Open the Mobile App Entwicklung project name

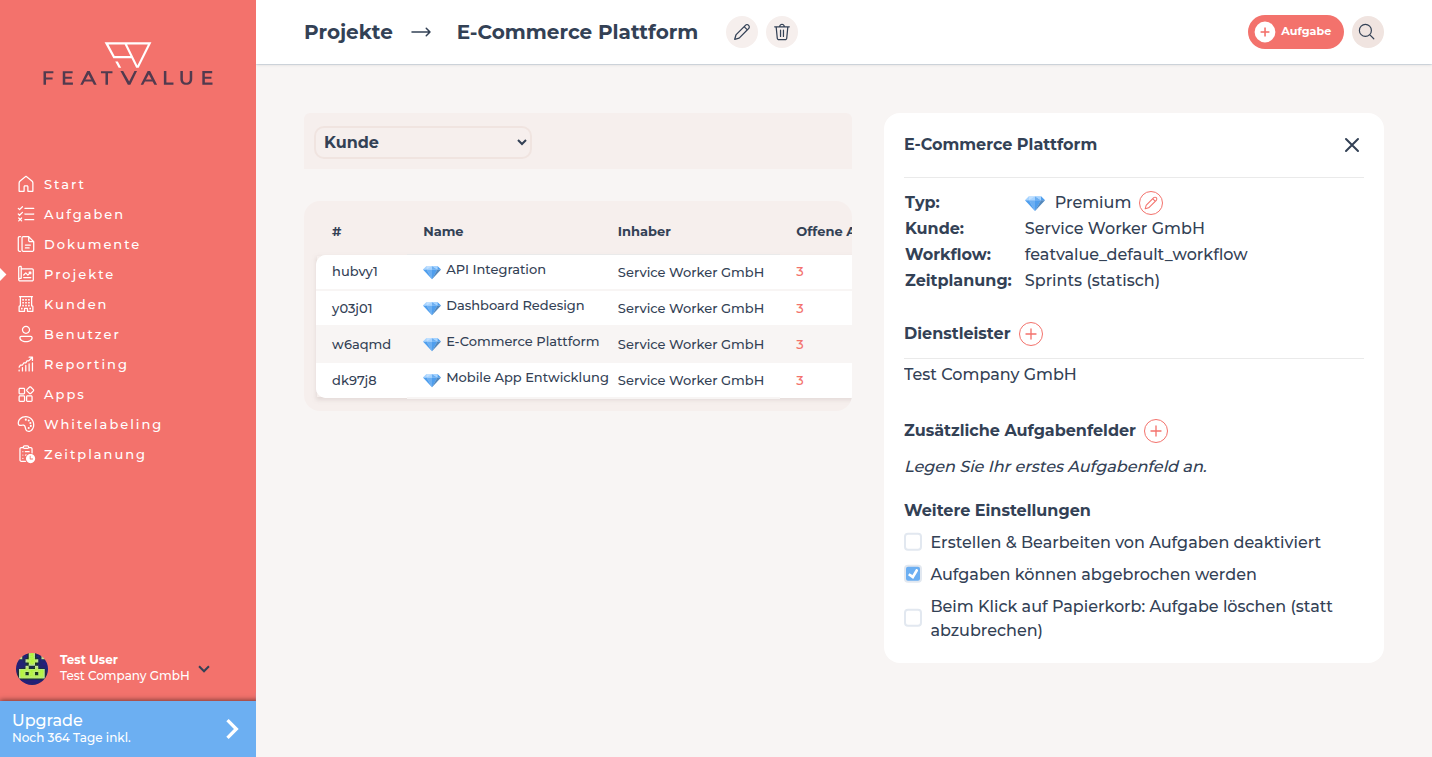(x=527, y=378)
